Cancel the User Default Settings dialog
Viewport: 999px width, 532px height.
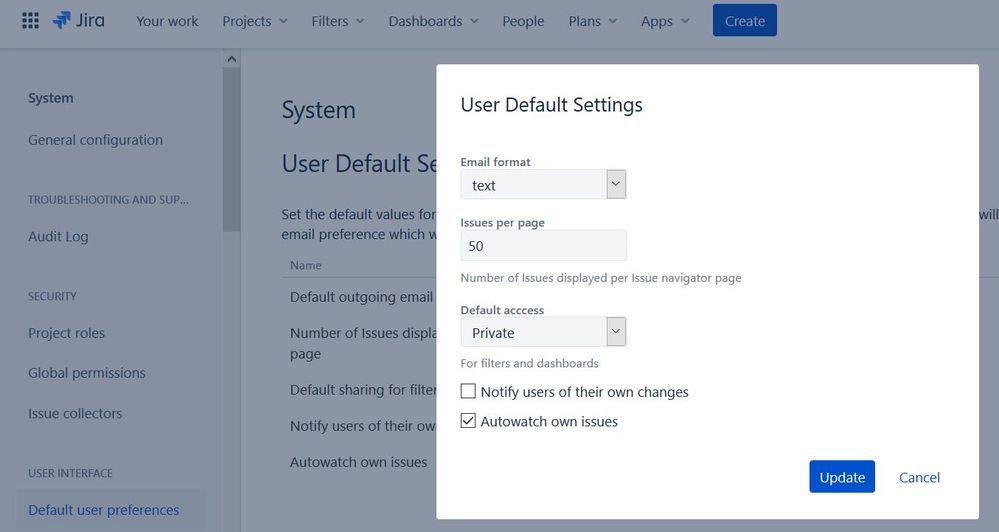click(919, 477)
